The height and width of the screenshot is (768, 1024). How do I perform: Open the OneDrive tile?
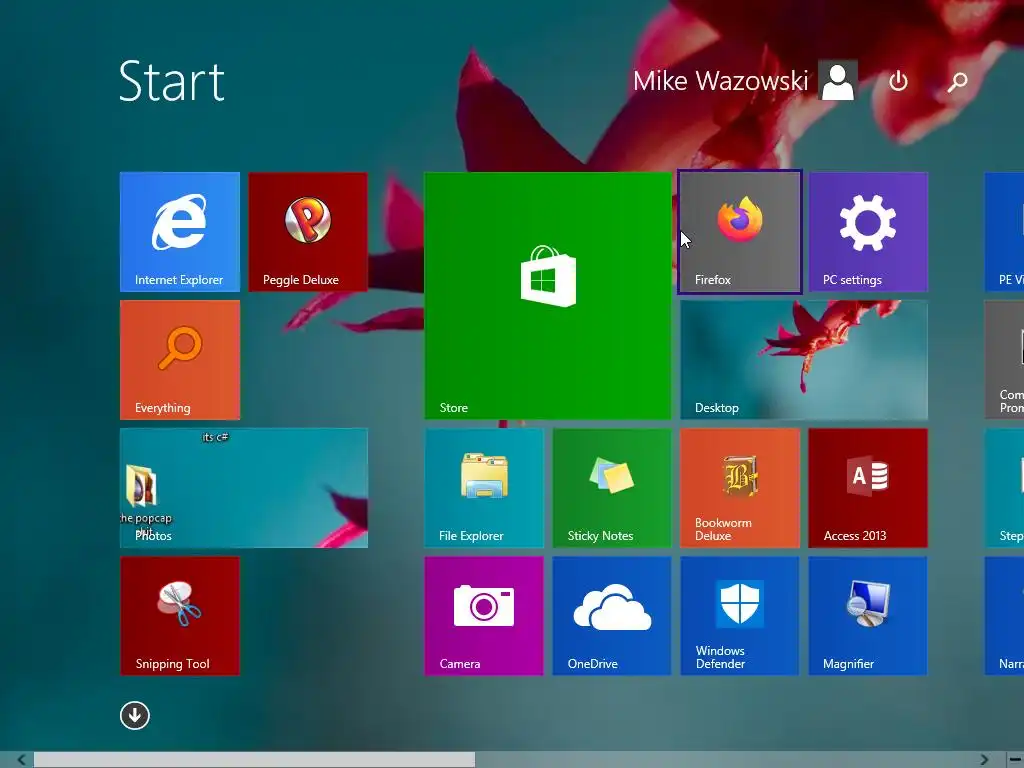612,616
